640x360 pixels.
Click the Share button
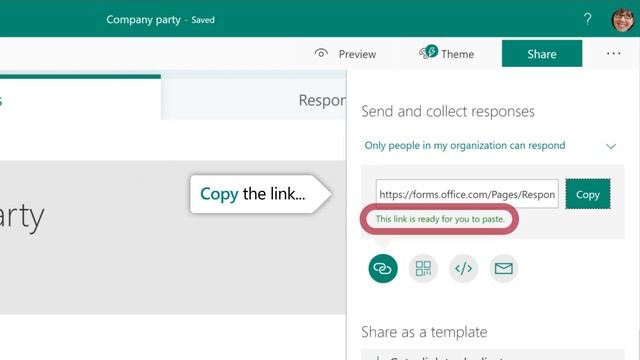(542, 53)
